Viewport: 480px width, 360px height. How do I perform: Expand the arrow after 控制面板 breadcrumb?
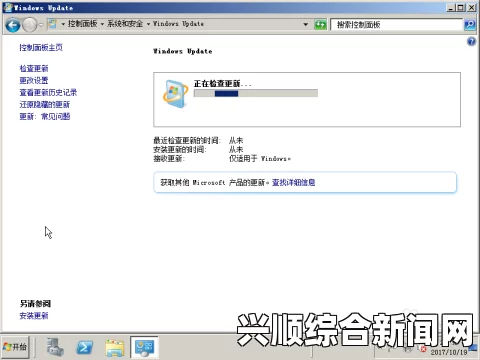102,24
